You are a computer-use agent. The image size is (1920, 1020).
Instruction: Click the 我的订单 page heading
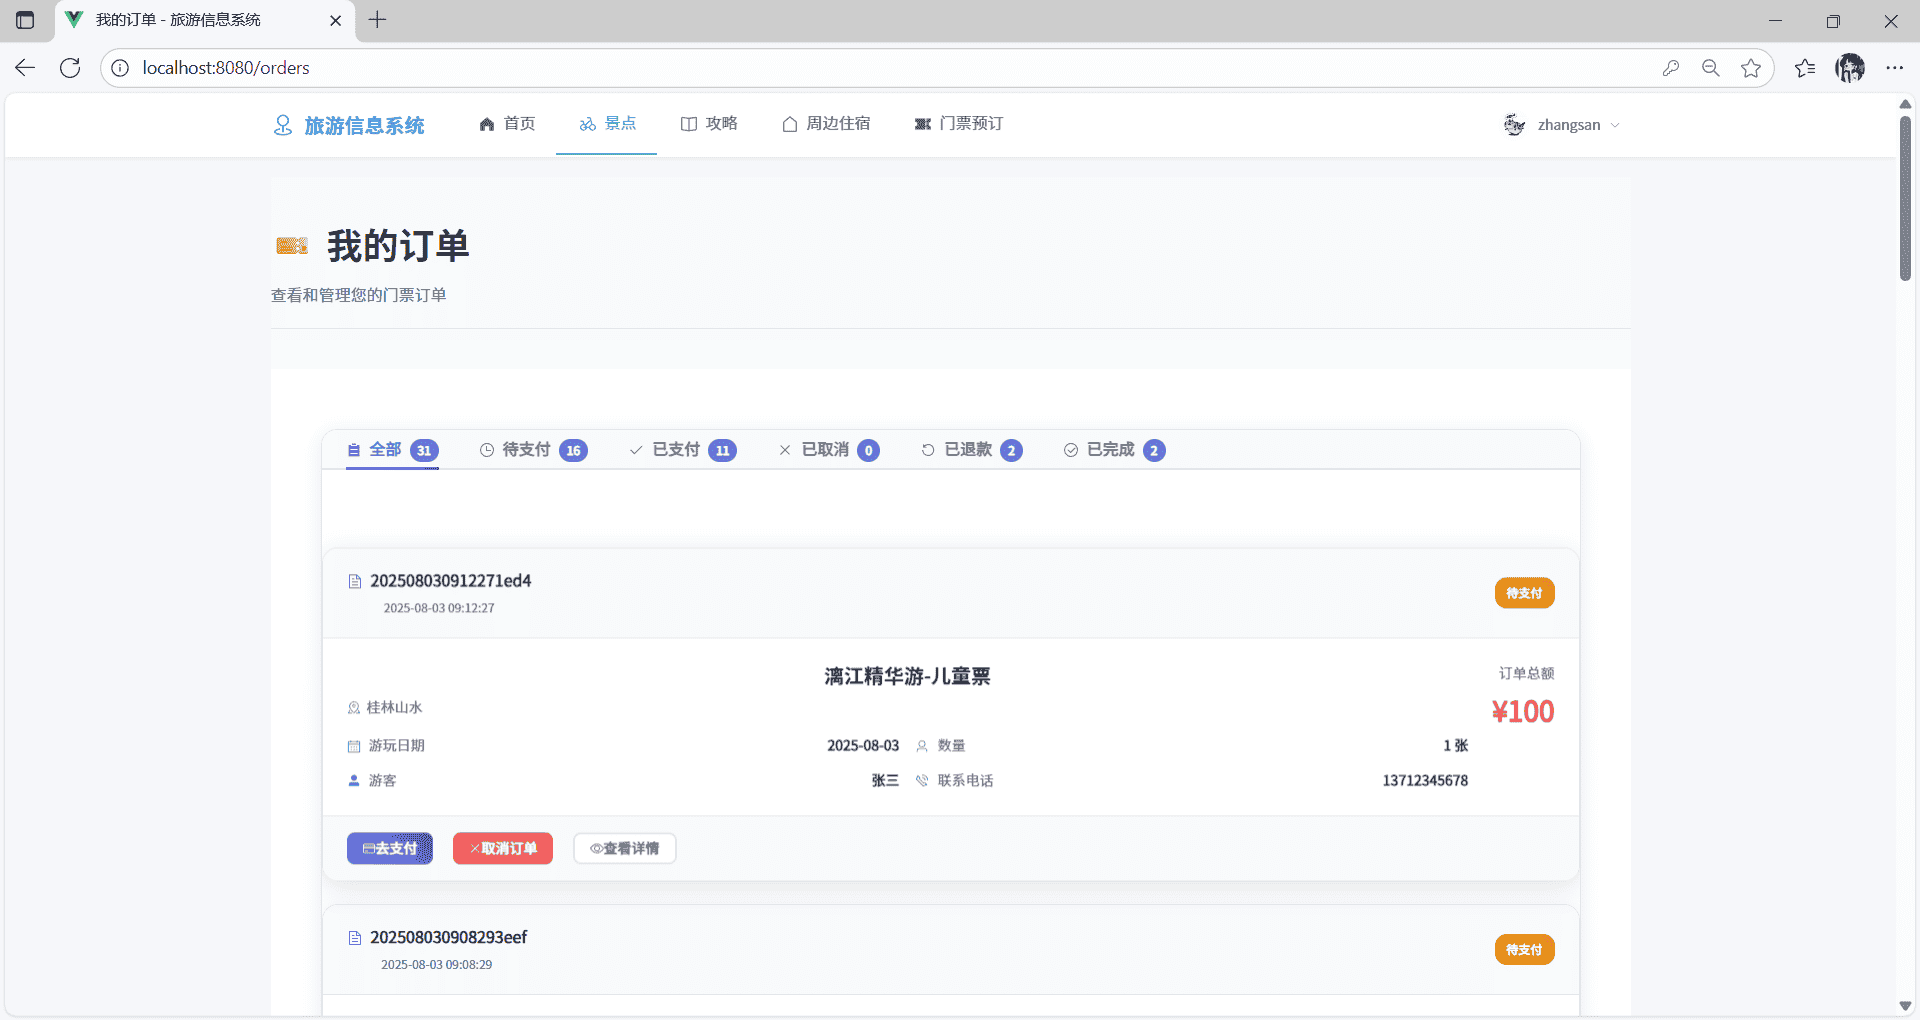(398, 246)
